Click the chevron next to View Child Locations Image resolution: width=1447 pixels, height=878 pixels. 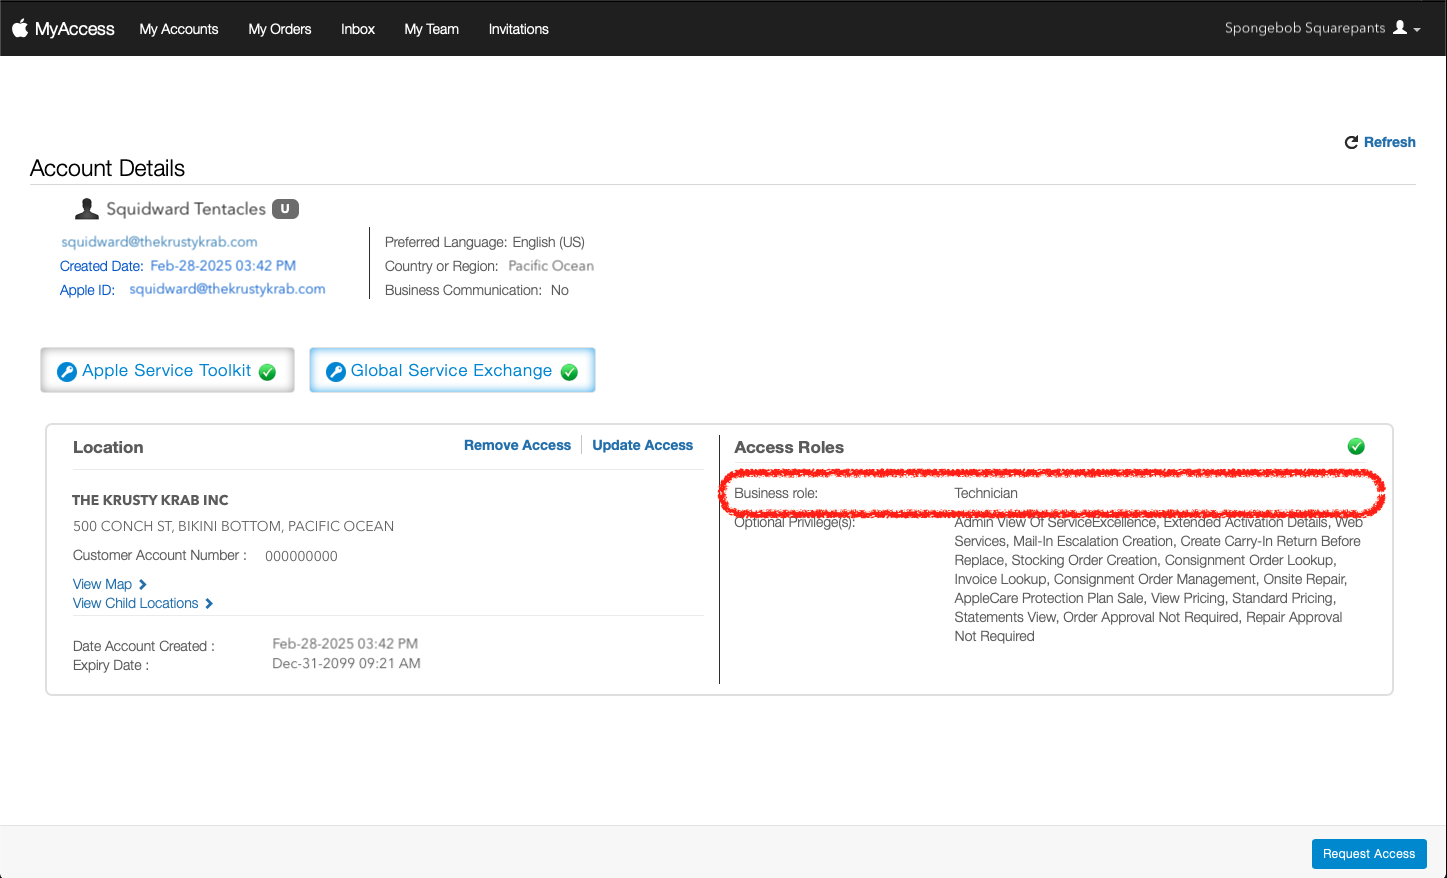(209, 603)
